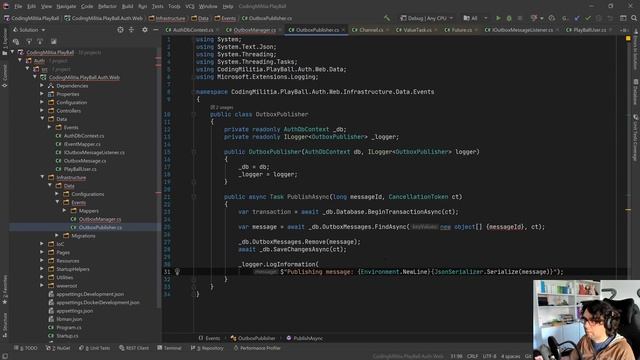Image resolution: width=640 pixels, height=360 pixels.
Task: Open the Build menu
Action: point(127,6)
